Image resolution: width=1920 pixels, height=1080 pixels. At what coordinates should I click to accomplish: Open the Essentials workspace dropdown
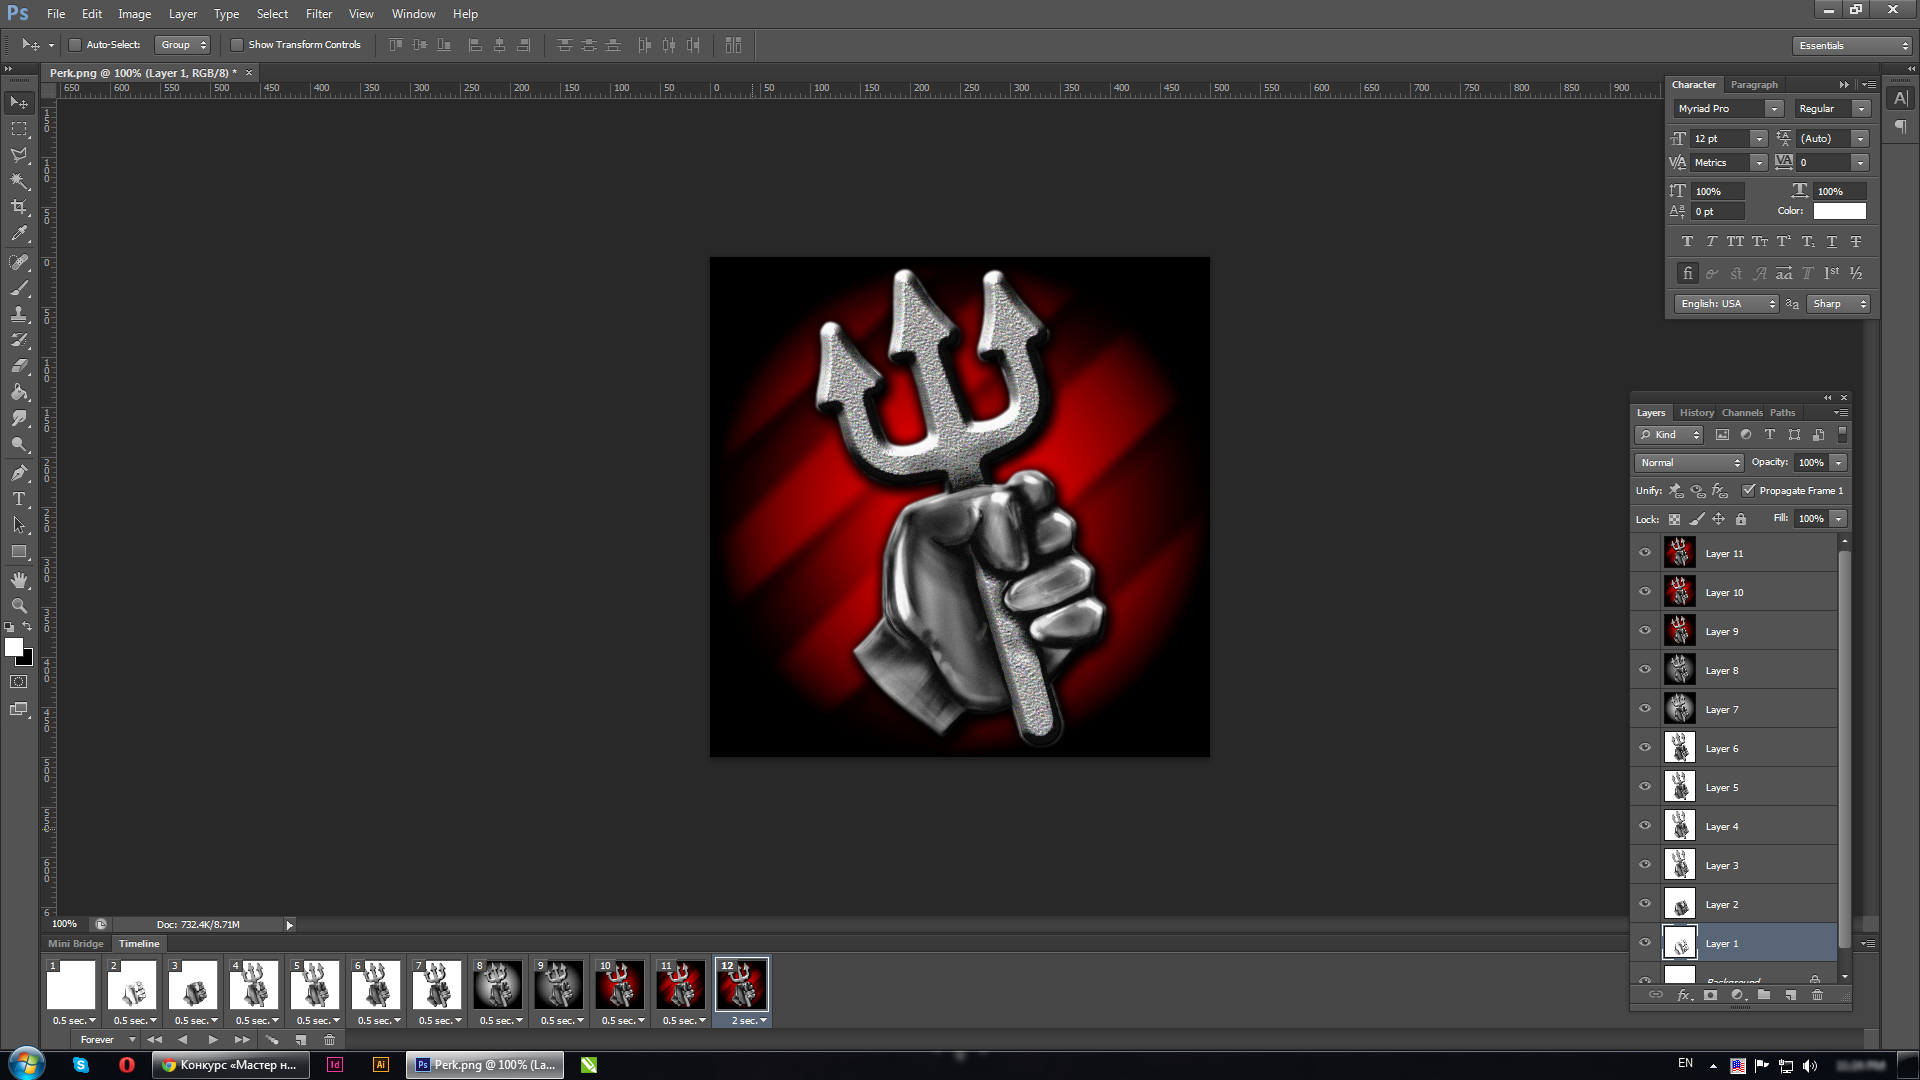pos(1852,45)
